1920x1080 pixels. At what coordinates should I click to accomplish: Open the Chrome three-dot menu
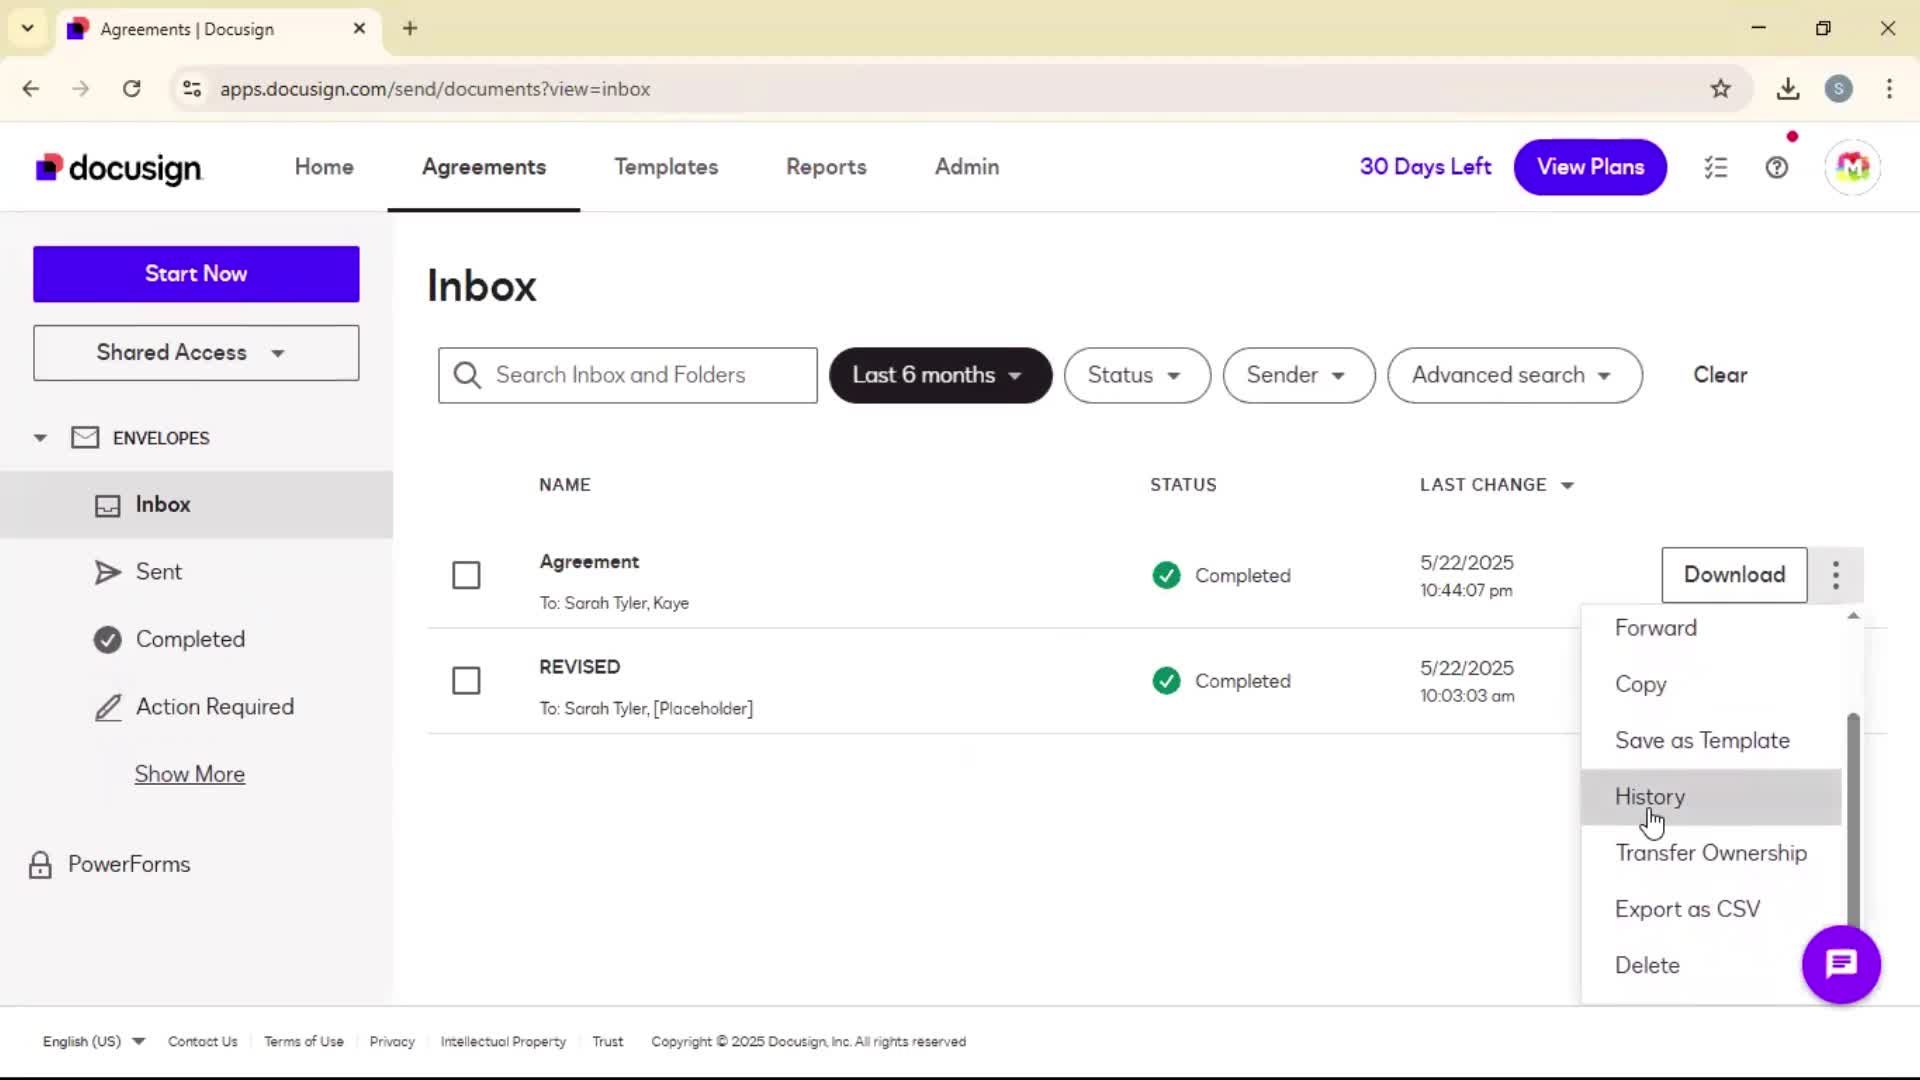click(x=1889, y=89)
